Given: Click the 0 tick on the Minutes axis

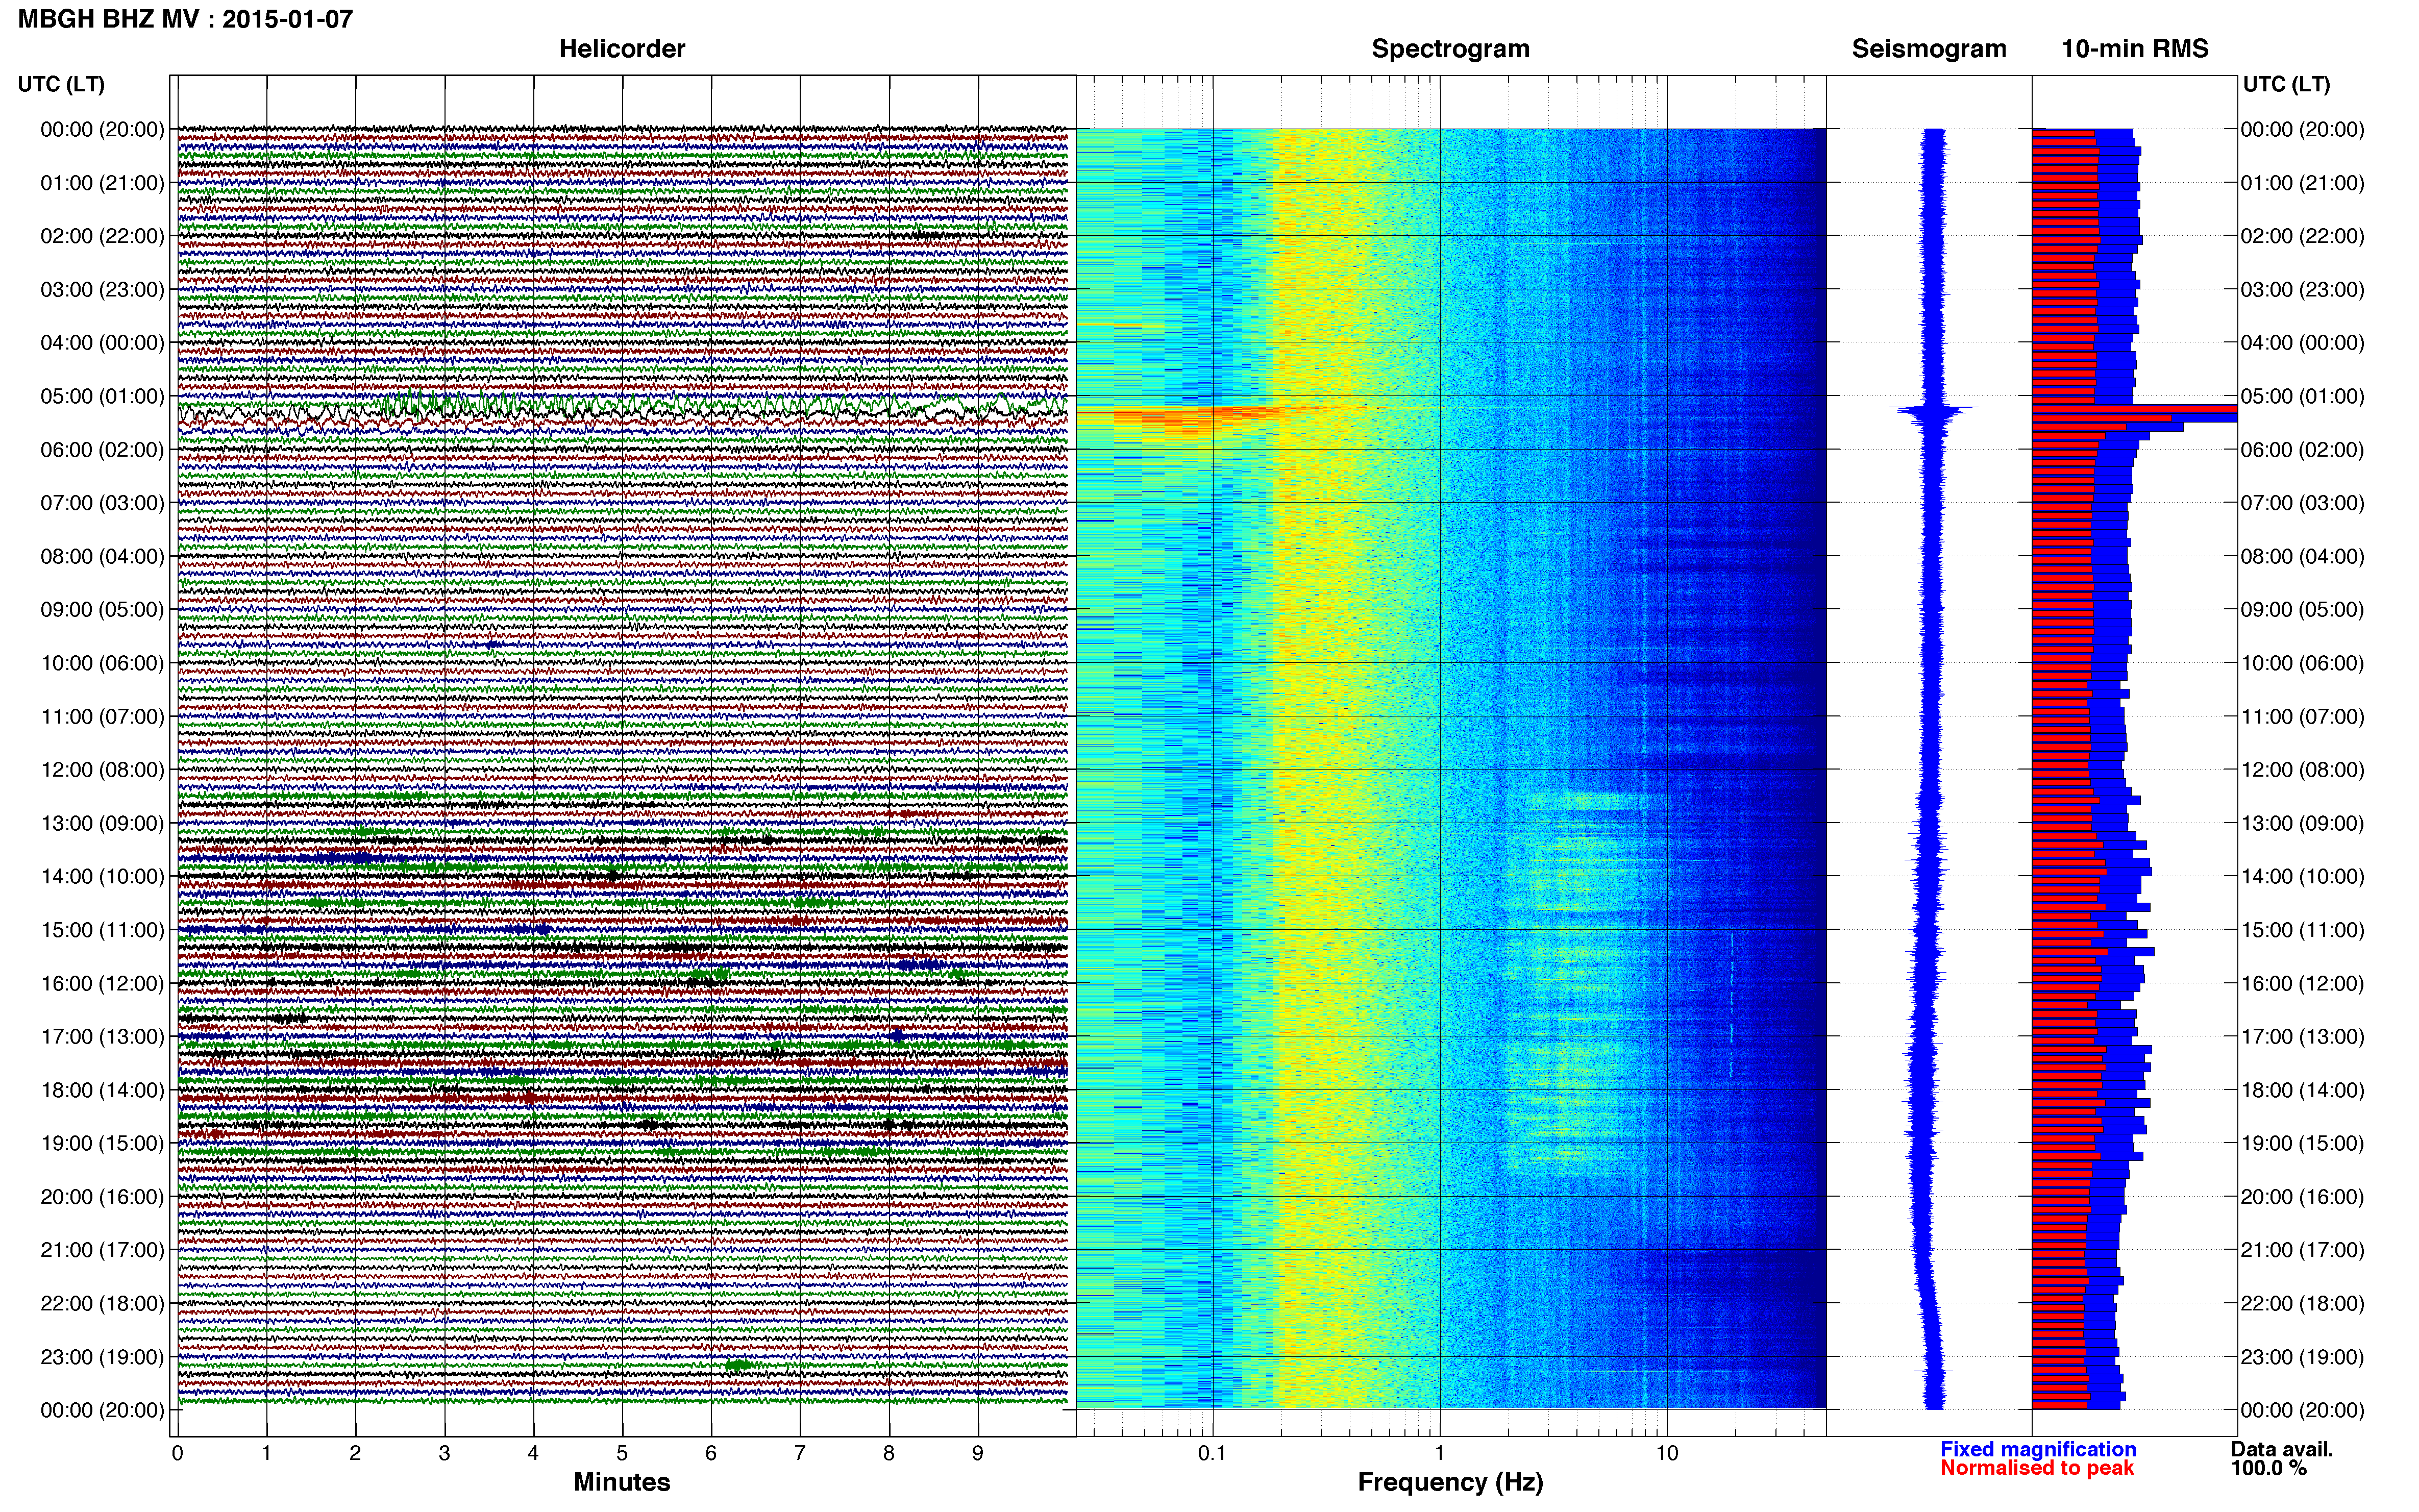Looking at the screenshot, I should coord(178,1454).
